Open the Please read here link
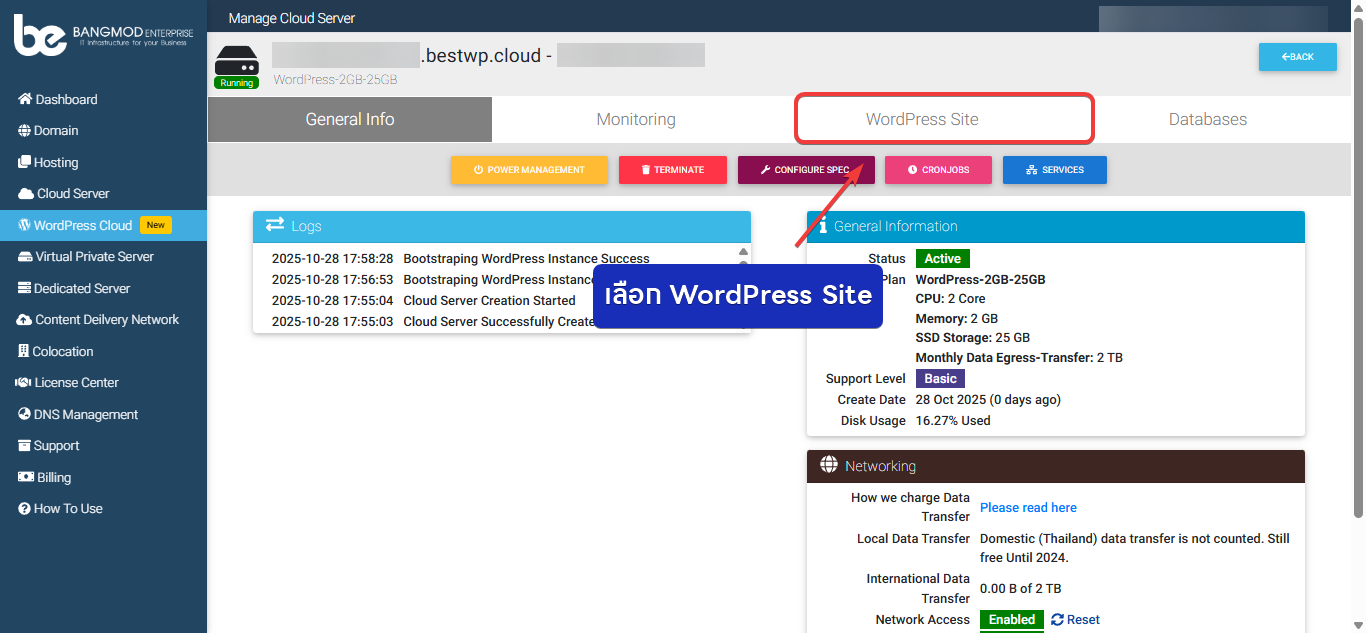The width and height of the screenshot is (1366, 633). pyautogui.click(x=1028, y=508)
